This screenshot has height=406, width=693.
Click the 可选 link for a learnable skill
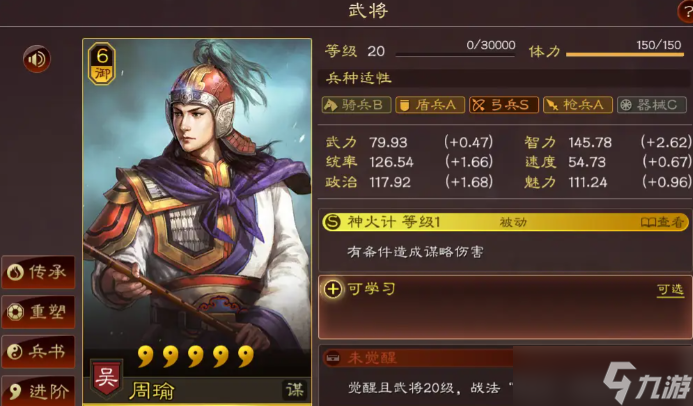coord(670,290)
